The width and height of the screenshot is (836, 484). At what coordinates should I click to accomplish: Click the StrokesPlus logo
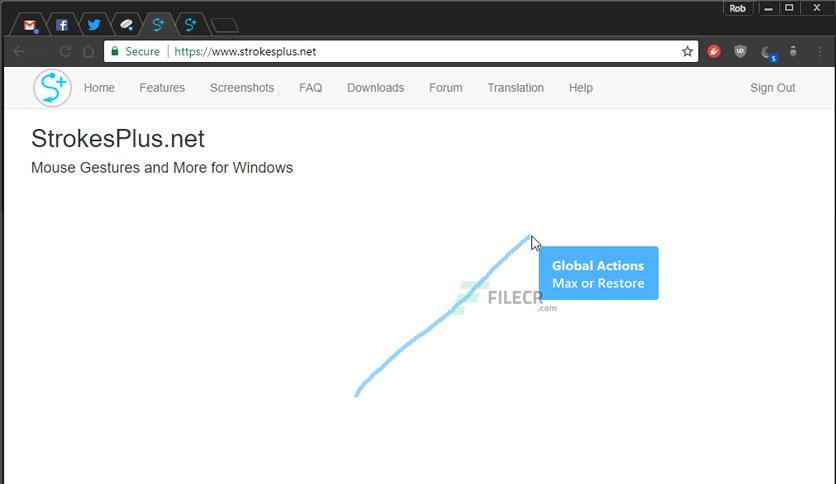click(52, 88)
